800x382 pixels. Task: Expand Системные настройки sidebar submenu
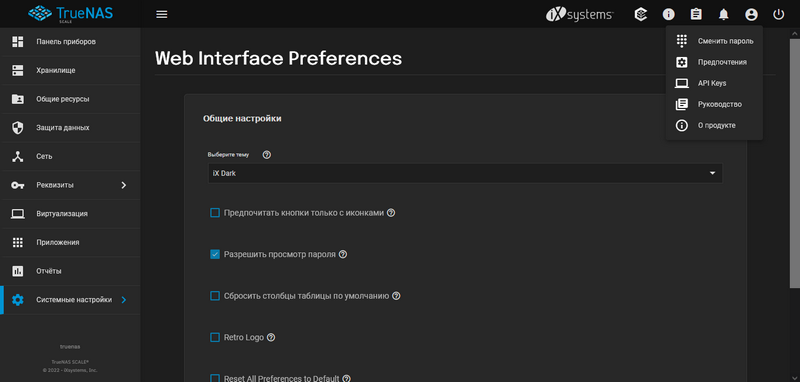pos(70,300)
